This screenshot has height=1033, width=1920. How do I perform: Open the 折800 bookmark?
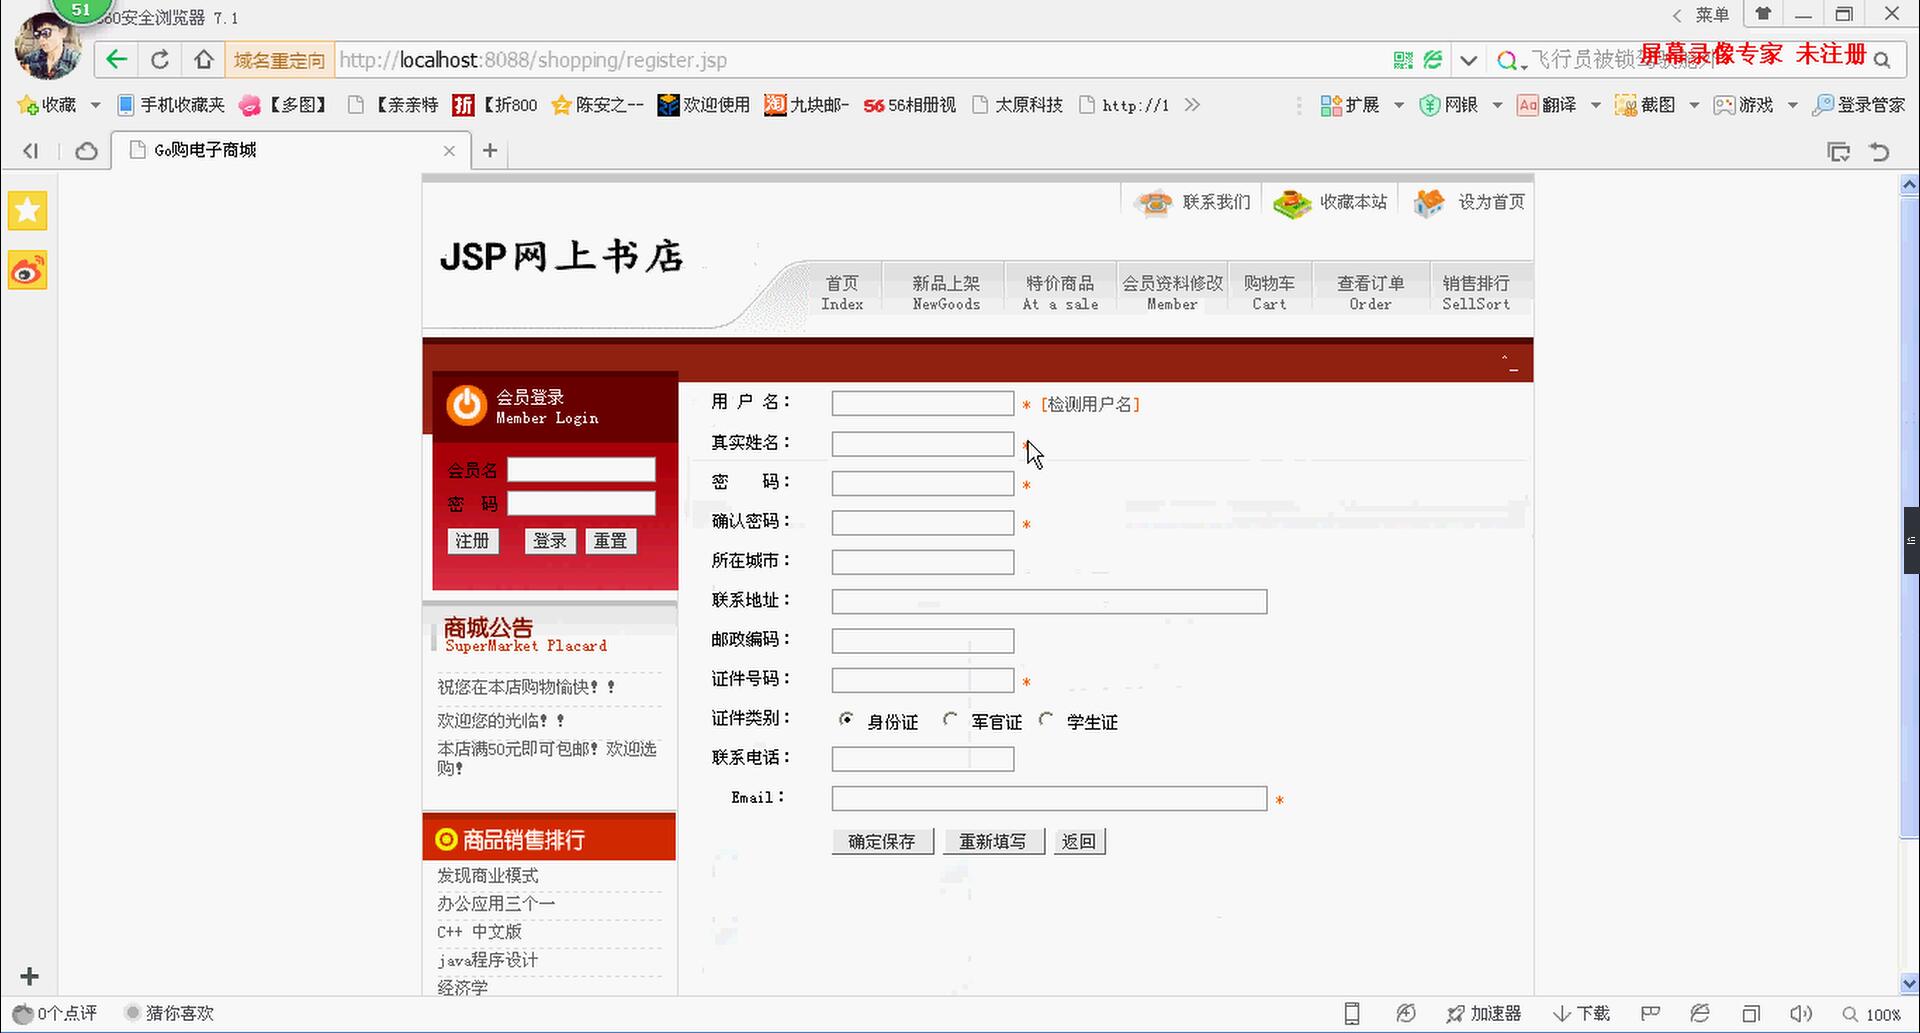(x=495, y=105)
